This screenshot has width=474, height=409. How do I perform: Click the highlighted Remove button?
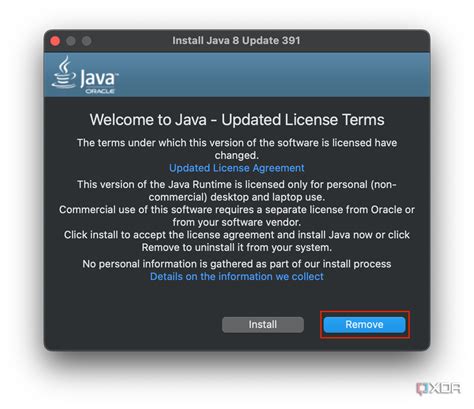click(365, 325)
